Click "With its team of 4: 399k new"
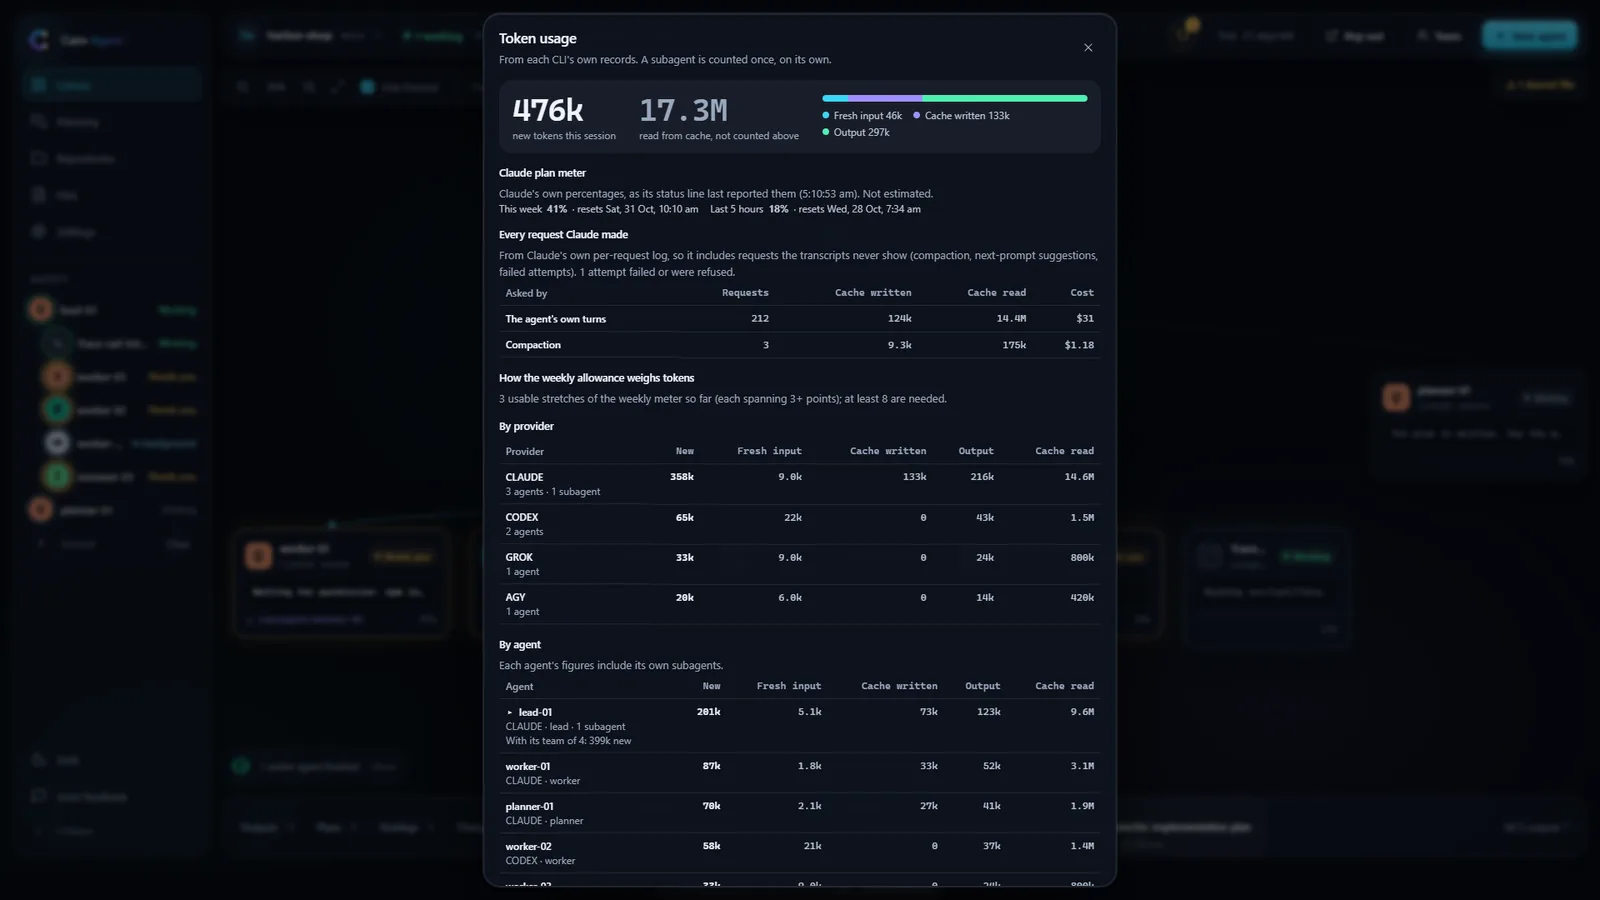1600x900 pixels. tap(568, 741)
